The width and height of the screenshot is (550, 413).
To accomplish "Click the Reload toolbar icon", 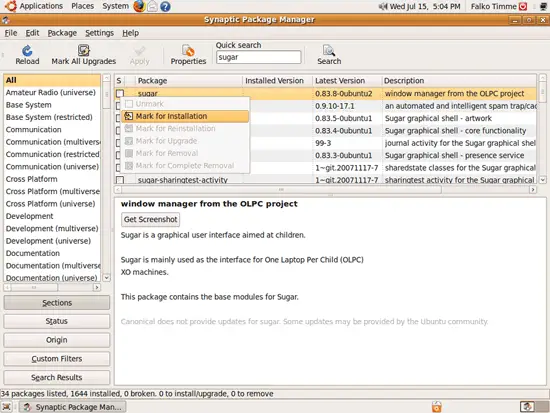I will (x=27, y=51).
